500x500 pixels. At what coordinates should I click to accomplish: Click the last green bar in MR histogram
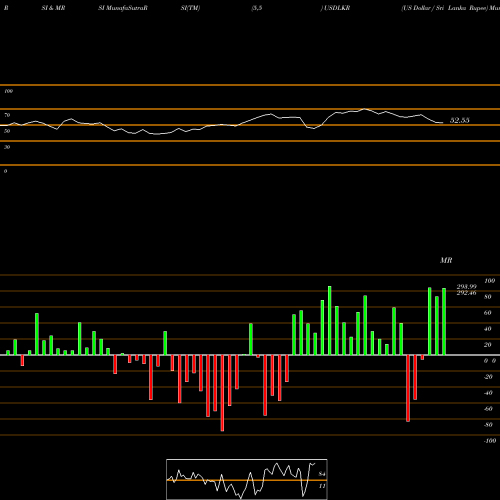click(444, 322)
